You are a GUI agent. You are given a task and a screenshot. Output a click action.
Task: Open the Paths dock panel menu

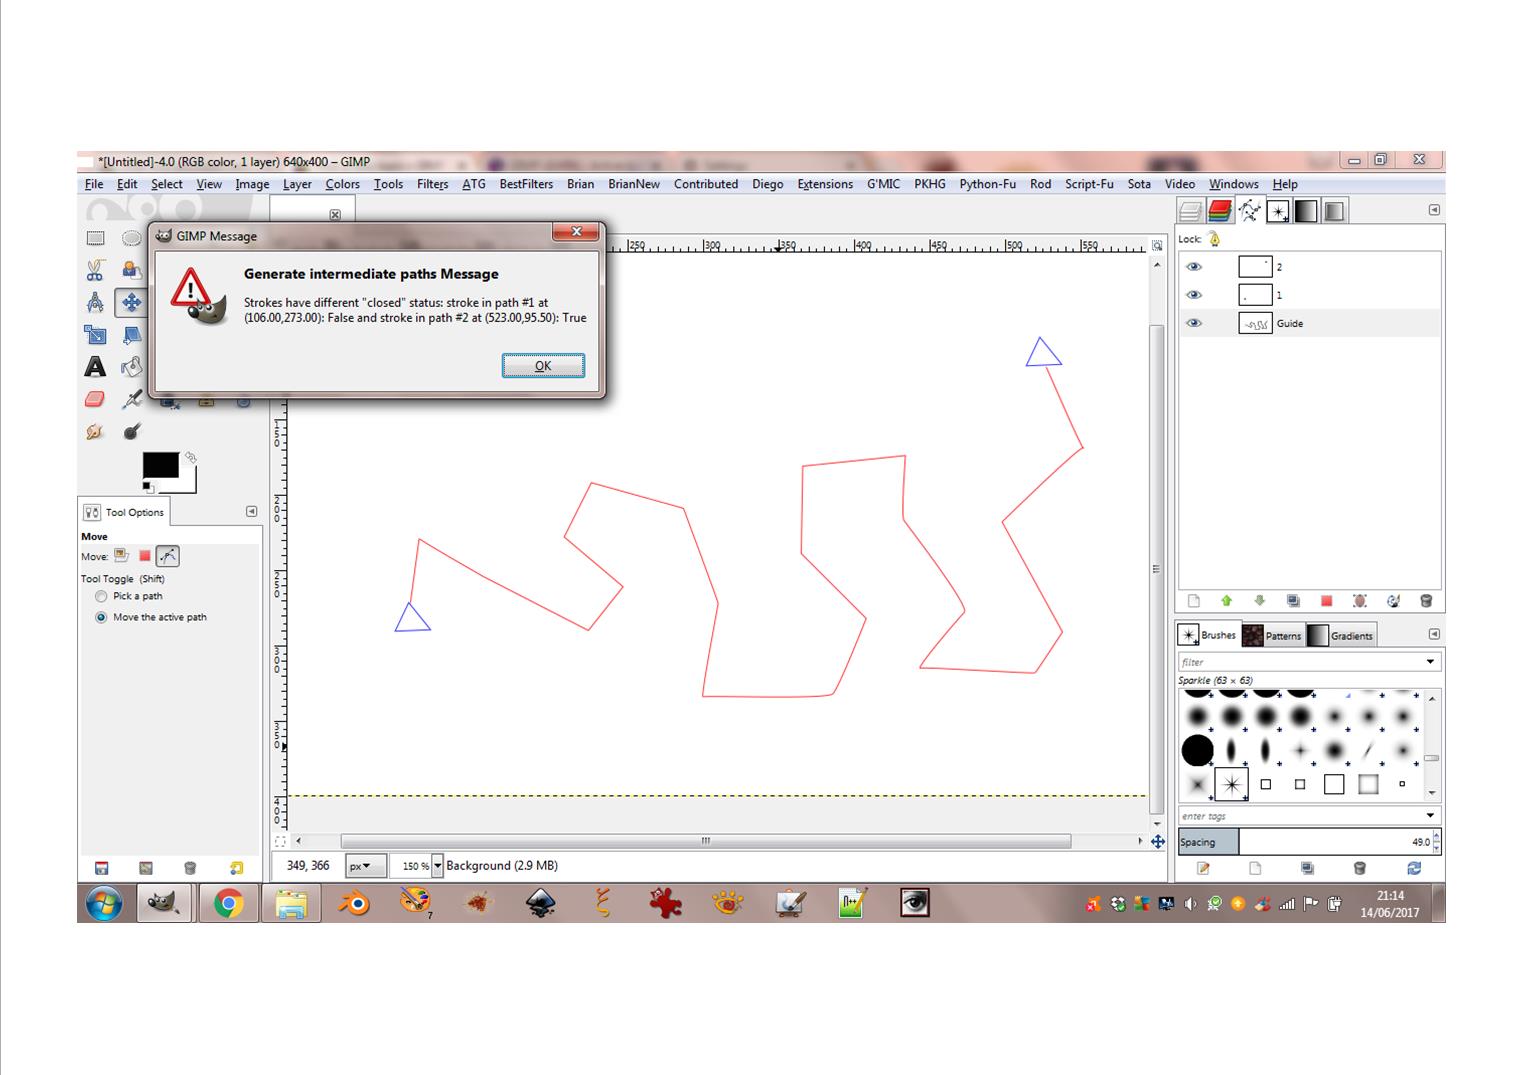(1434, 210)
